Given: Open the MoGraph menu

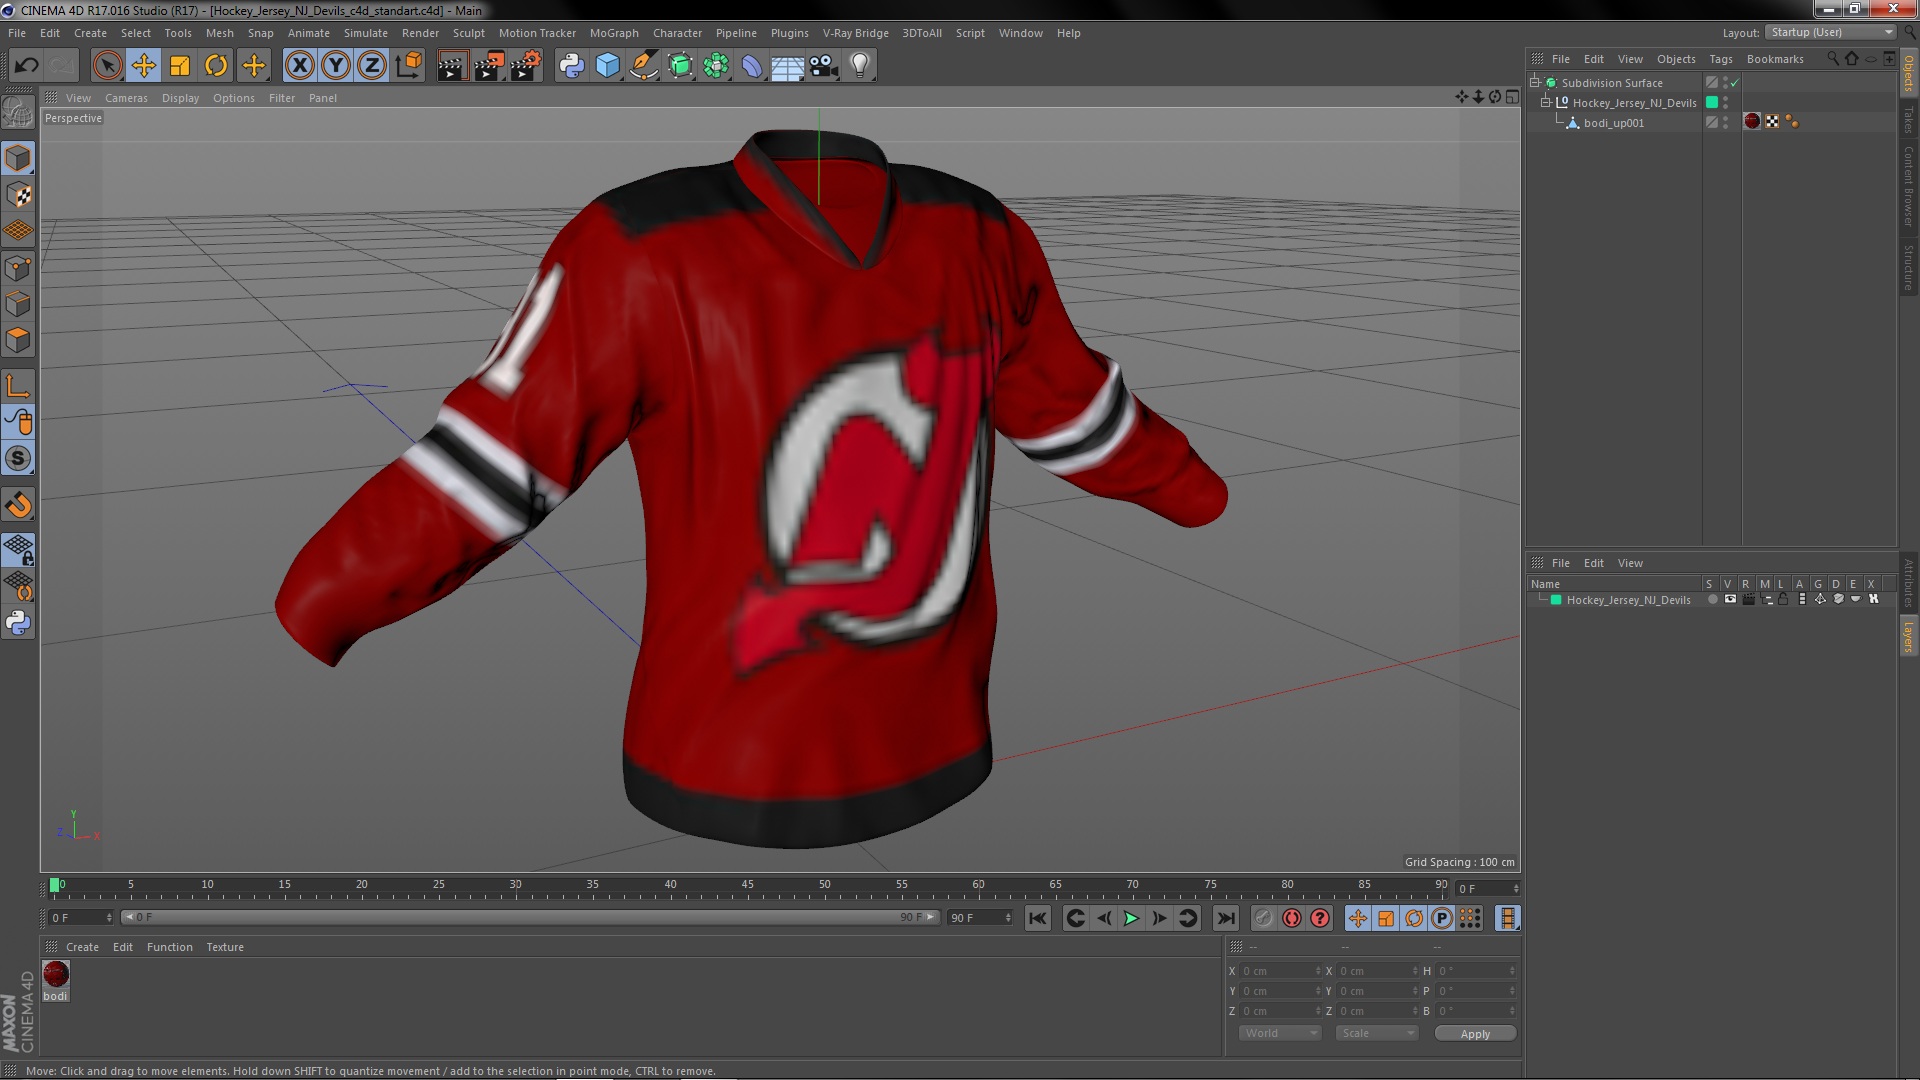Looking at the screenshot, I should click(613, 33).
